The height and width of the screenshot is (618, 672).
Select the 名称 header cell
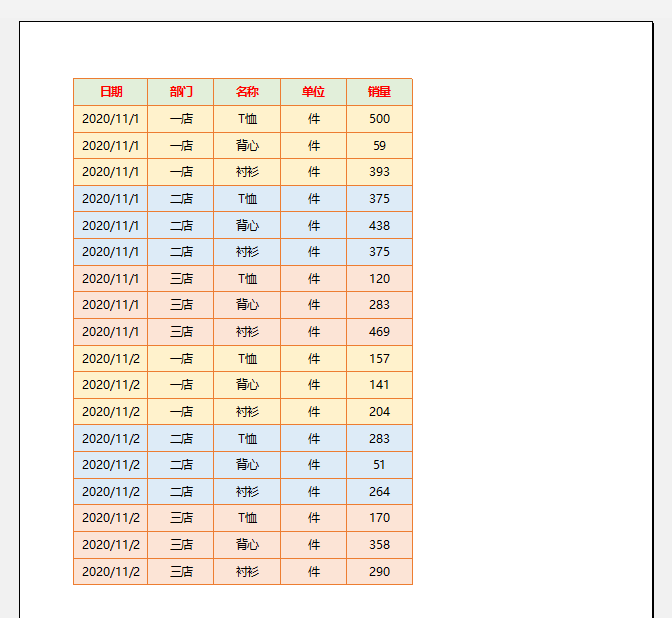pyautogui.click(x=247, y=92)
